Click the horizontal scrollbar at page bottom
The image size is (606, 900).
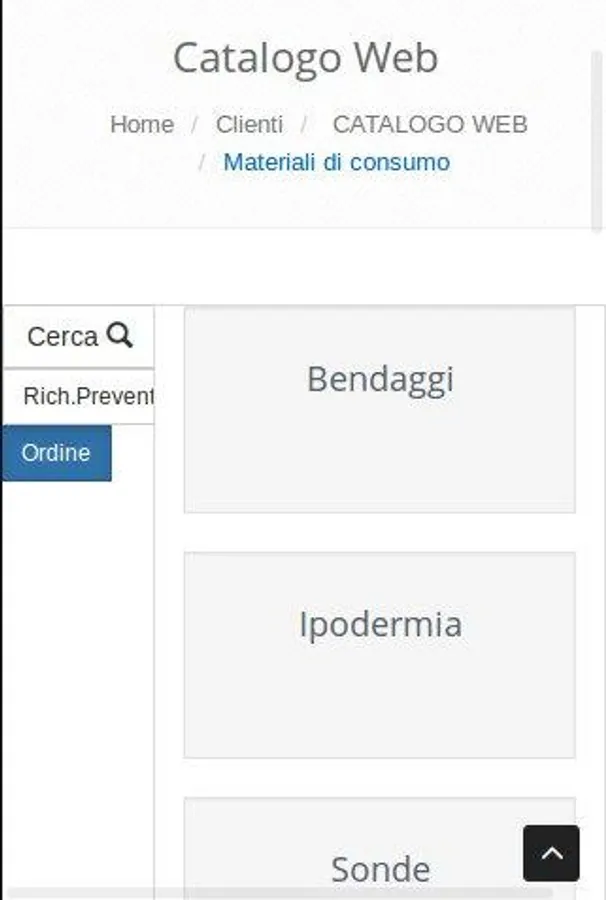(x=280, y=892)
